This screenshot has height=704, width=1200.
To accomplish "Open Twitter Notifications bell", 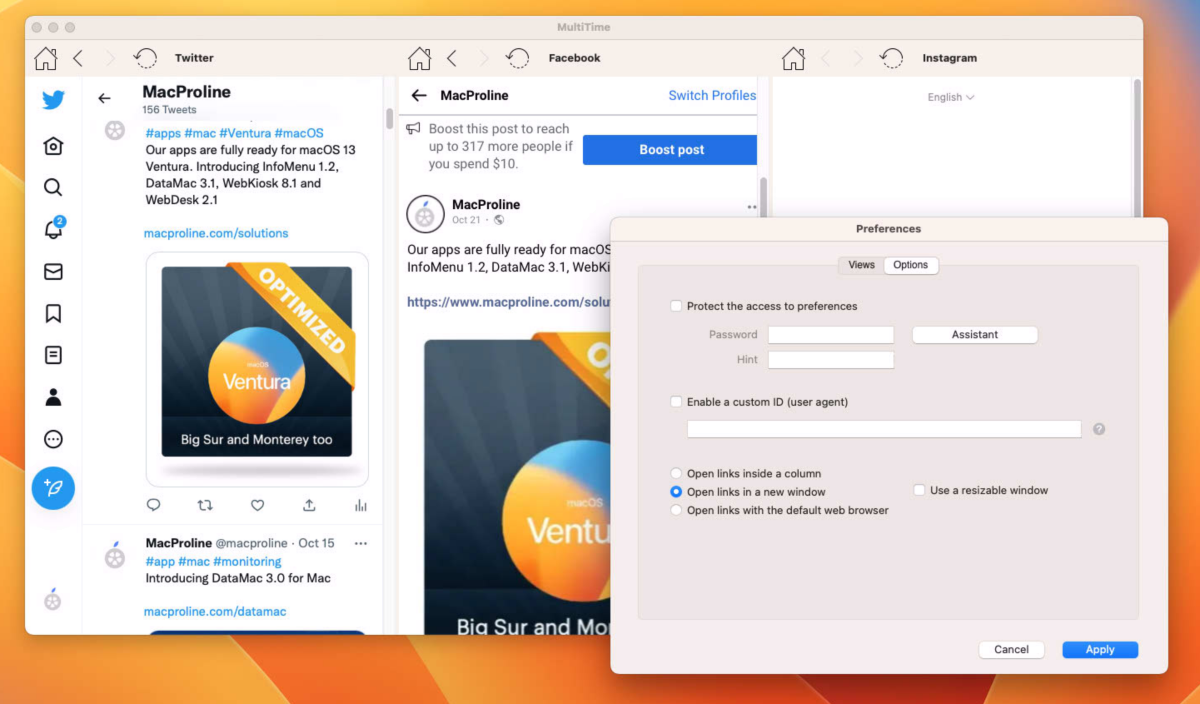I will (x=53, y=229).
